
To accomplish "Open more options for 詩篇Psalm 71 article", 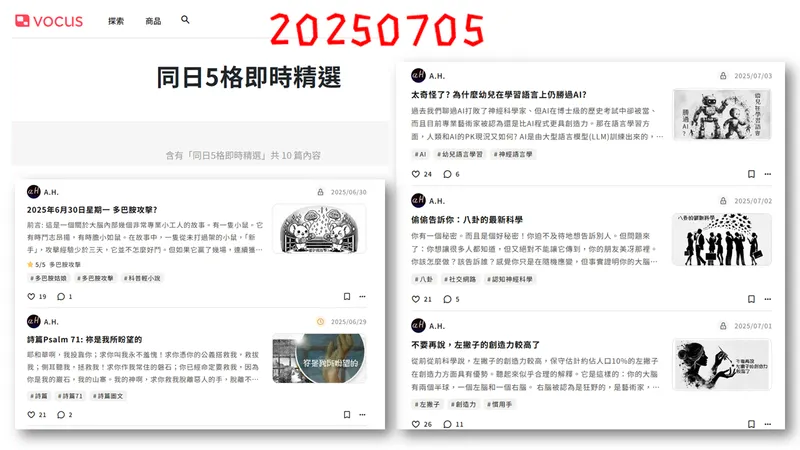I will [x=362, y=415].
